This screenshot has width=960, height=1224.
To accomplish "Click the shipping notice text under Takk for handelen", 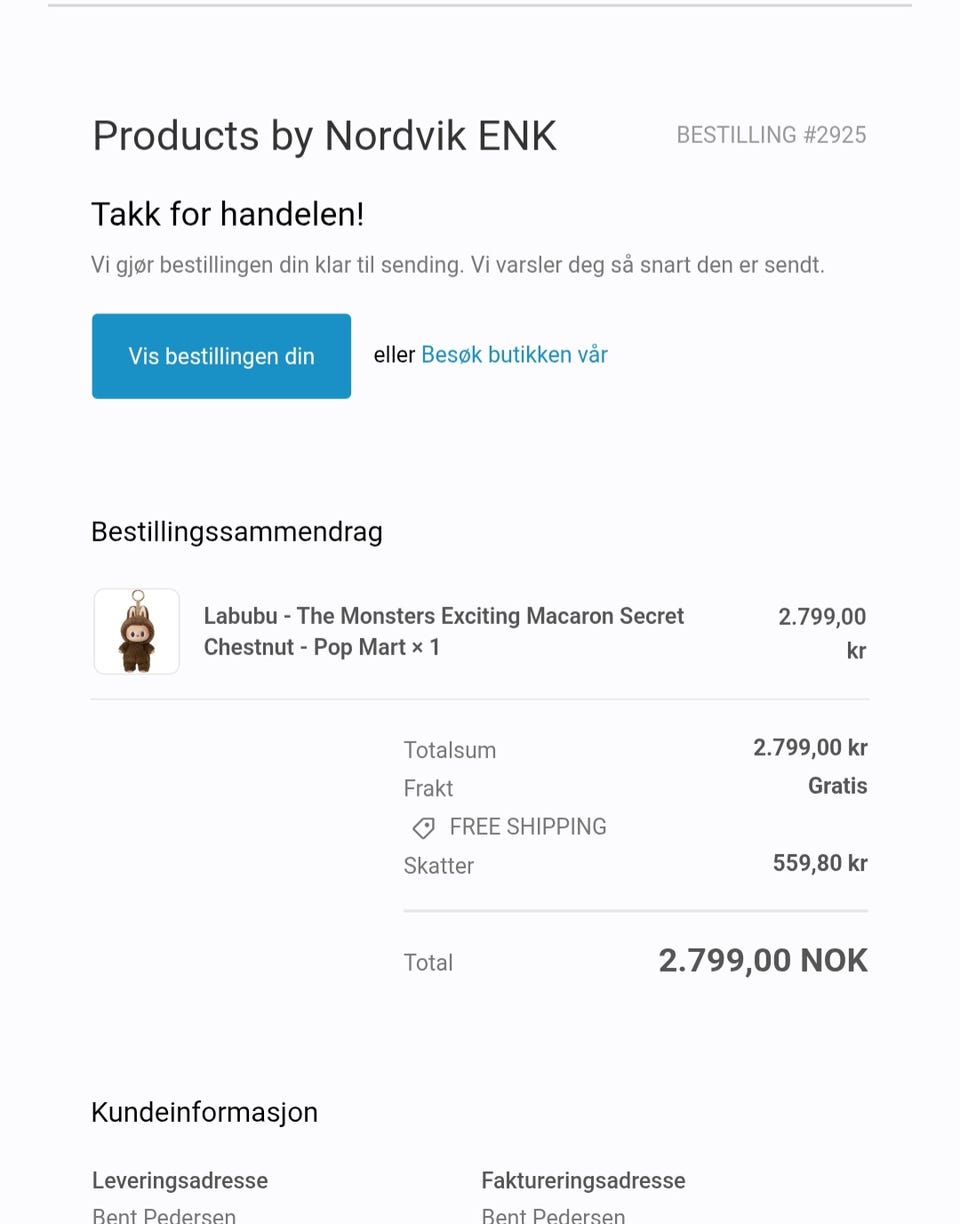I will point(458,265).
